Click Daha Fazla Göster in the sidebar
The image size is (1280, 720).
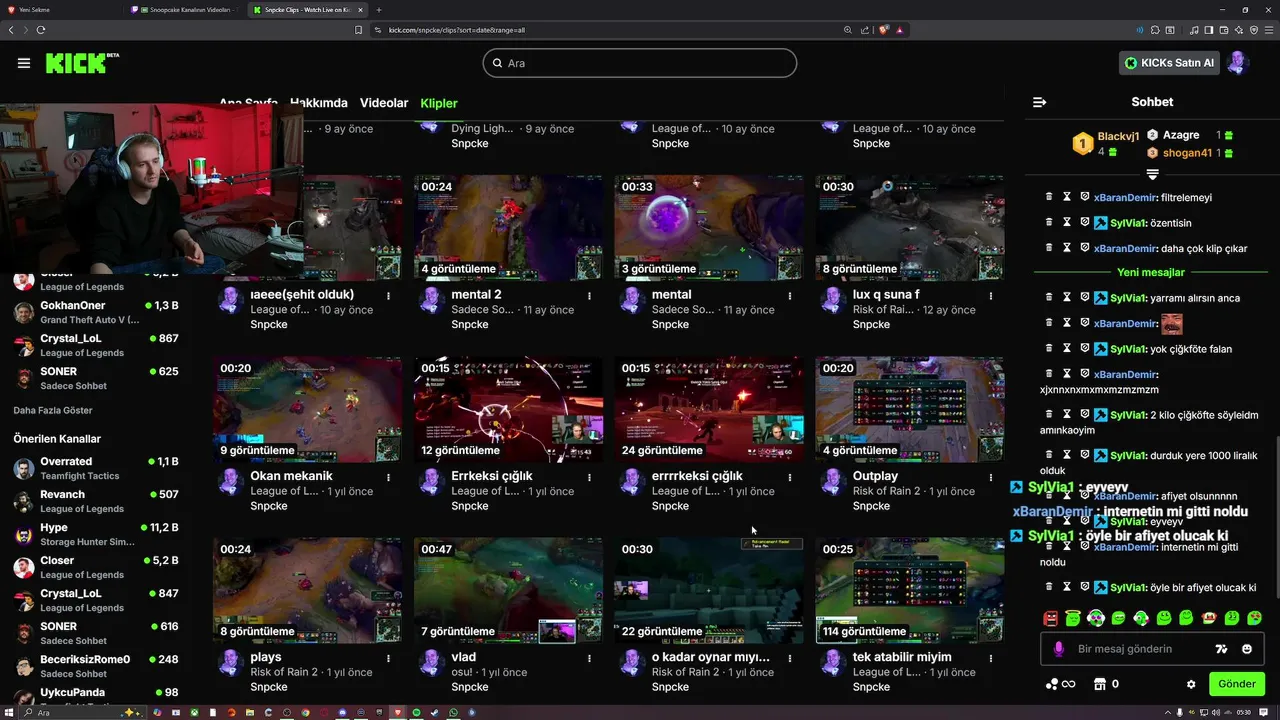click(x=53, y=410)
